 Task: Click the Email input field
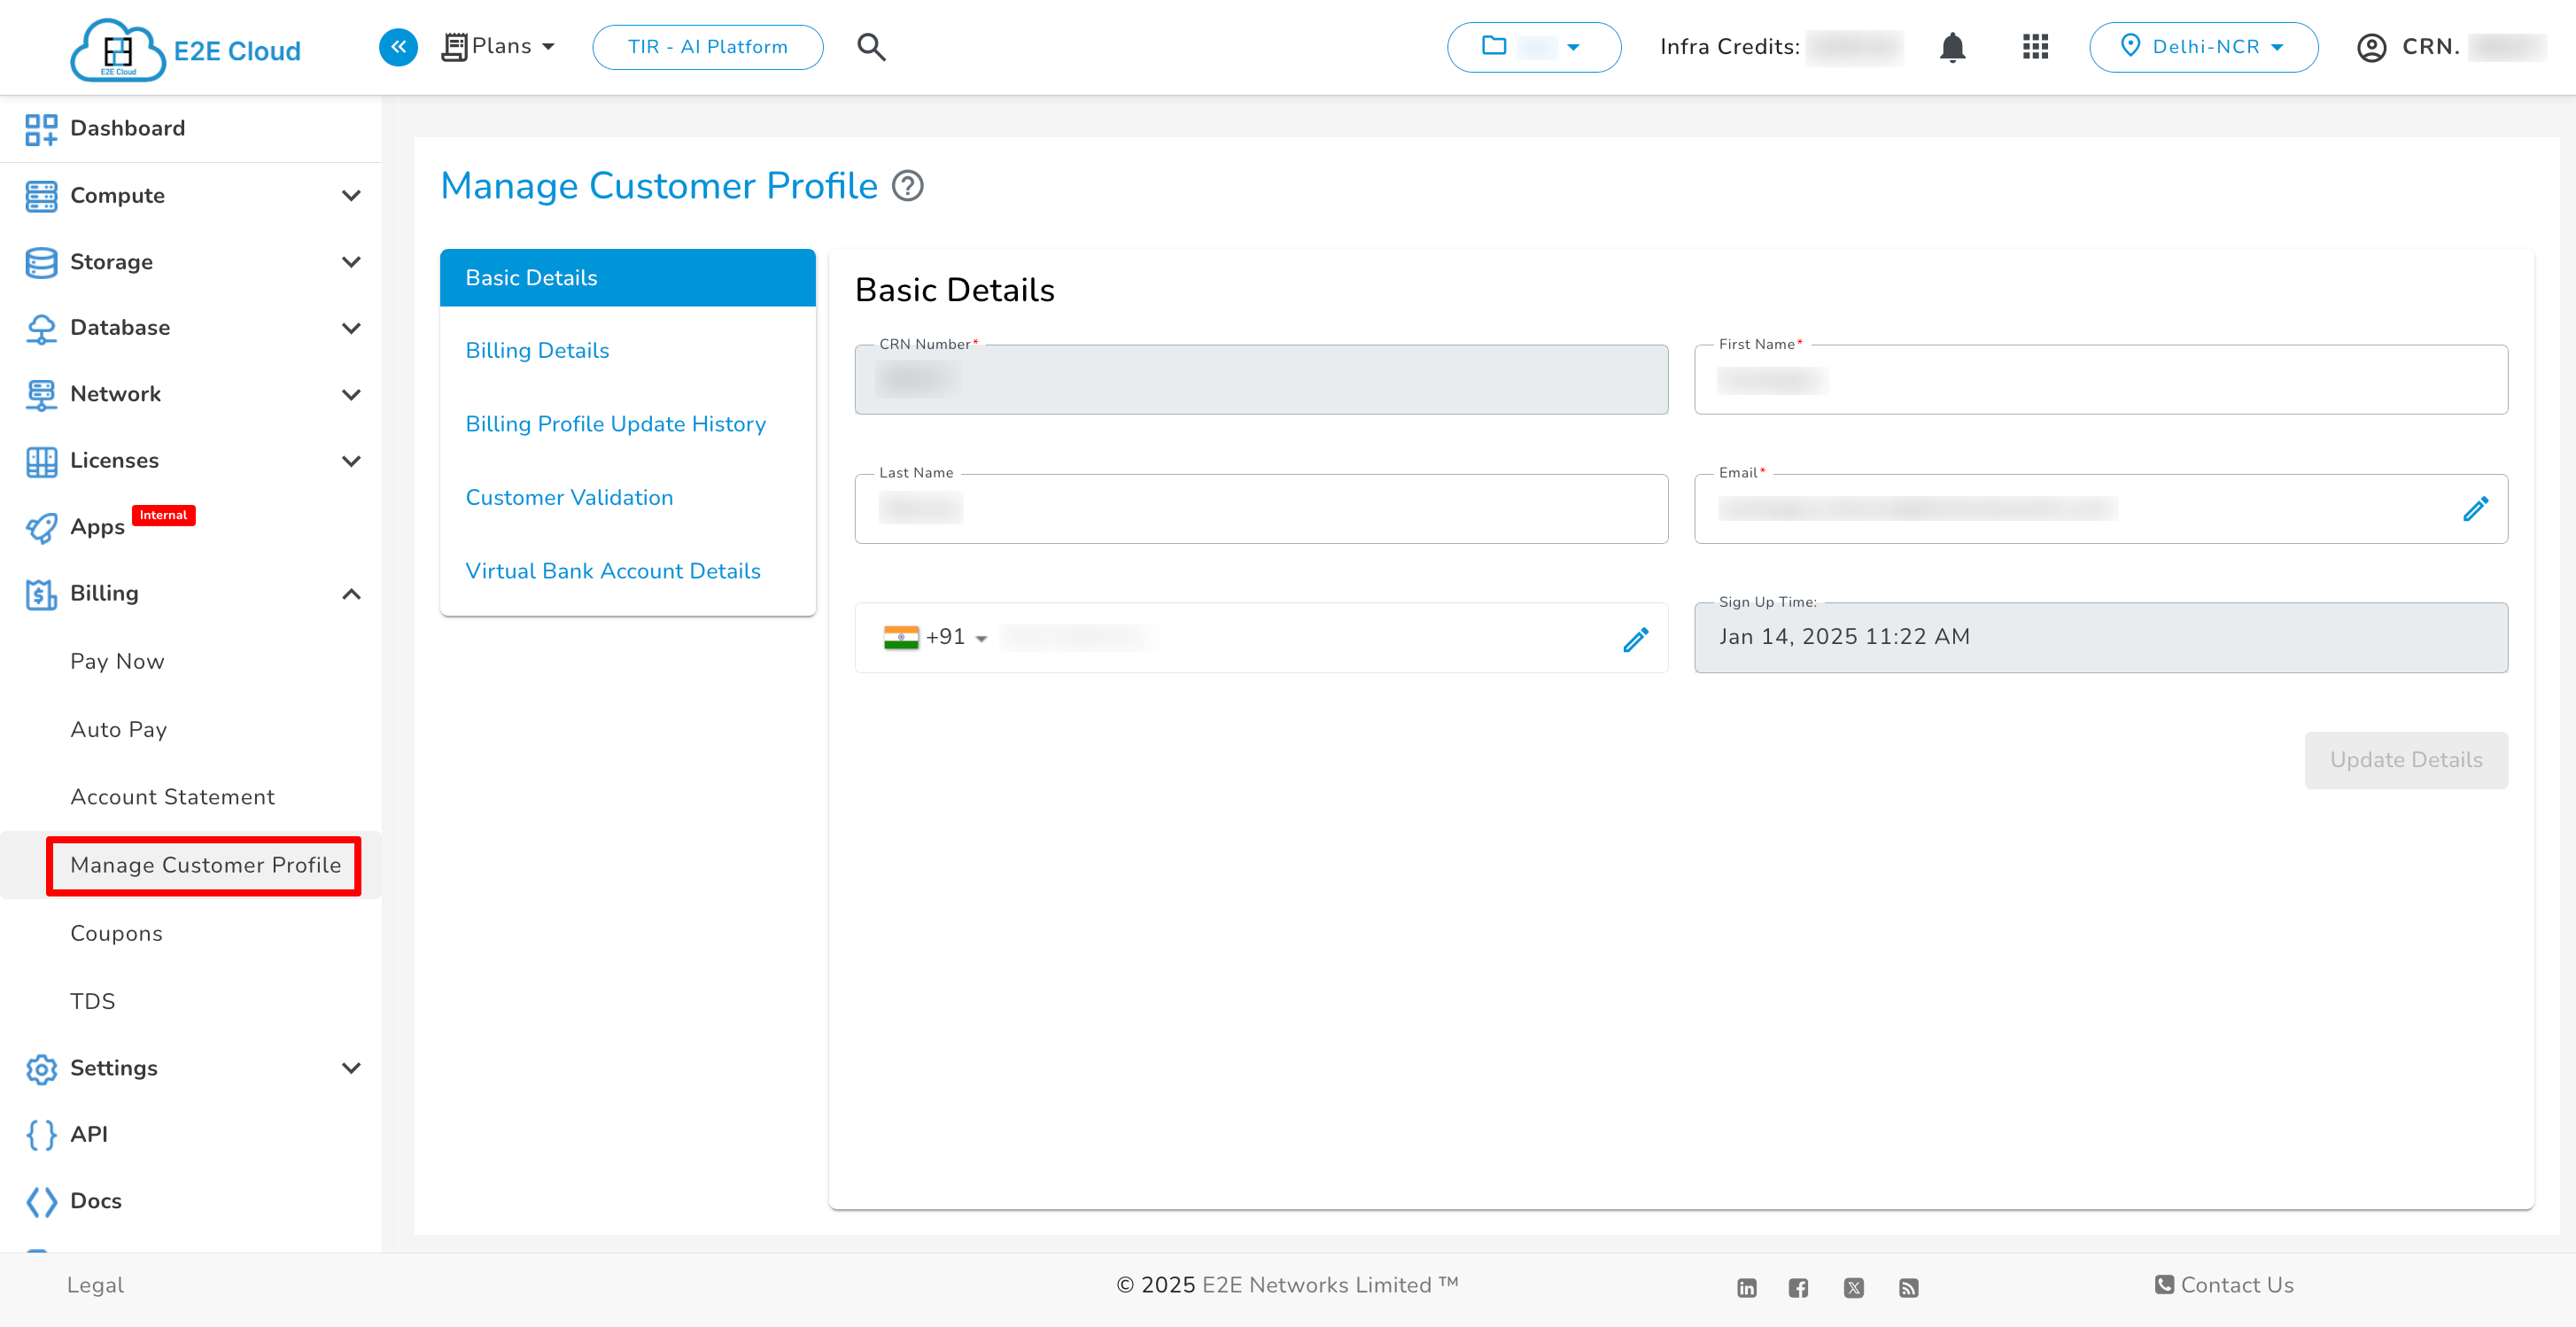coord(2100,509)
